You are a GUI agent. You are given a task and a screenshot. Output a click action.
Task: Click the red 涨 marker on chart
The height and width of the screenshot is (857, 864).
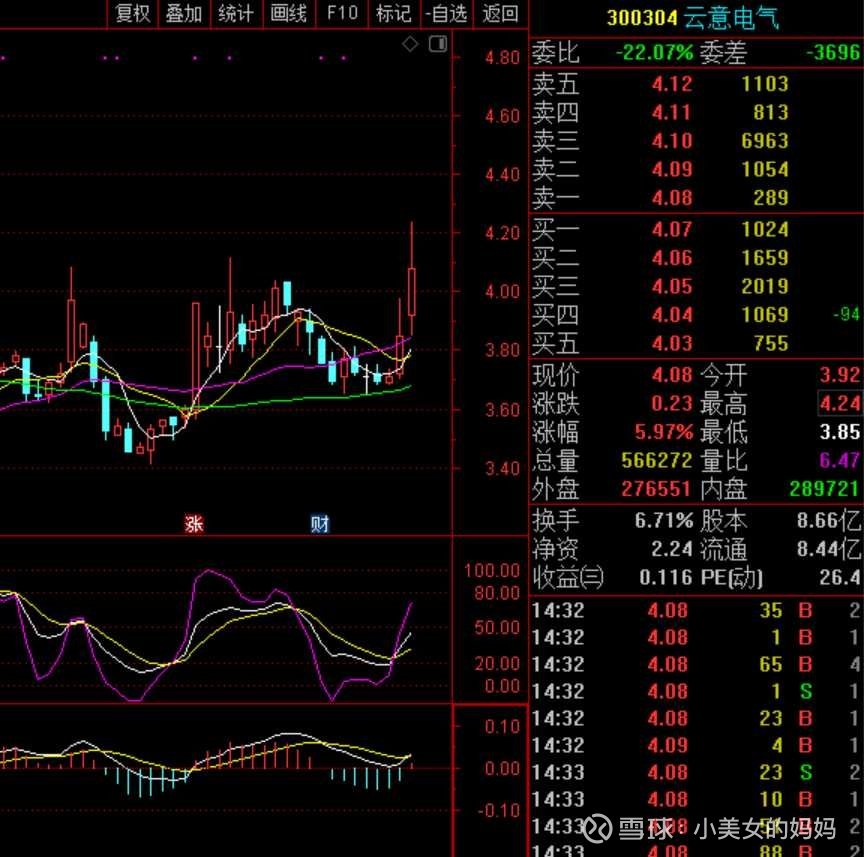coord(193,524)
